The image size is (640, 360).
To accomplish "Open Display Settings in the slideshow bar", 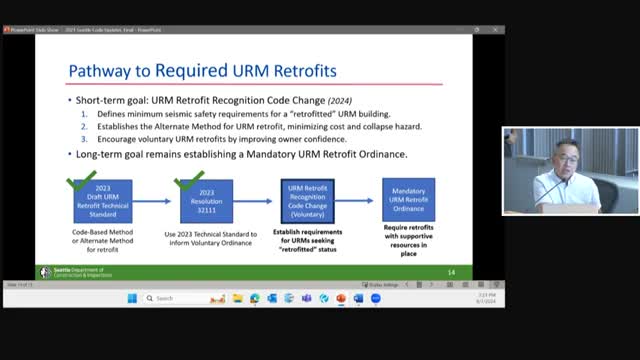I will 380,285.
